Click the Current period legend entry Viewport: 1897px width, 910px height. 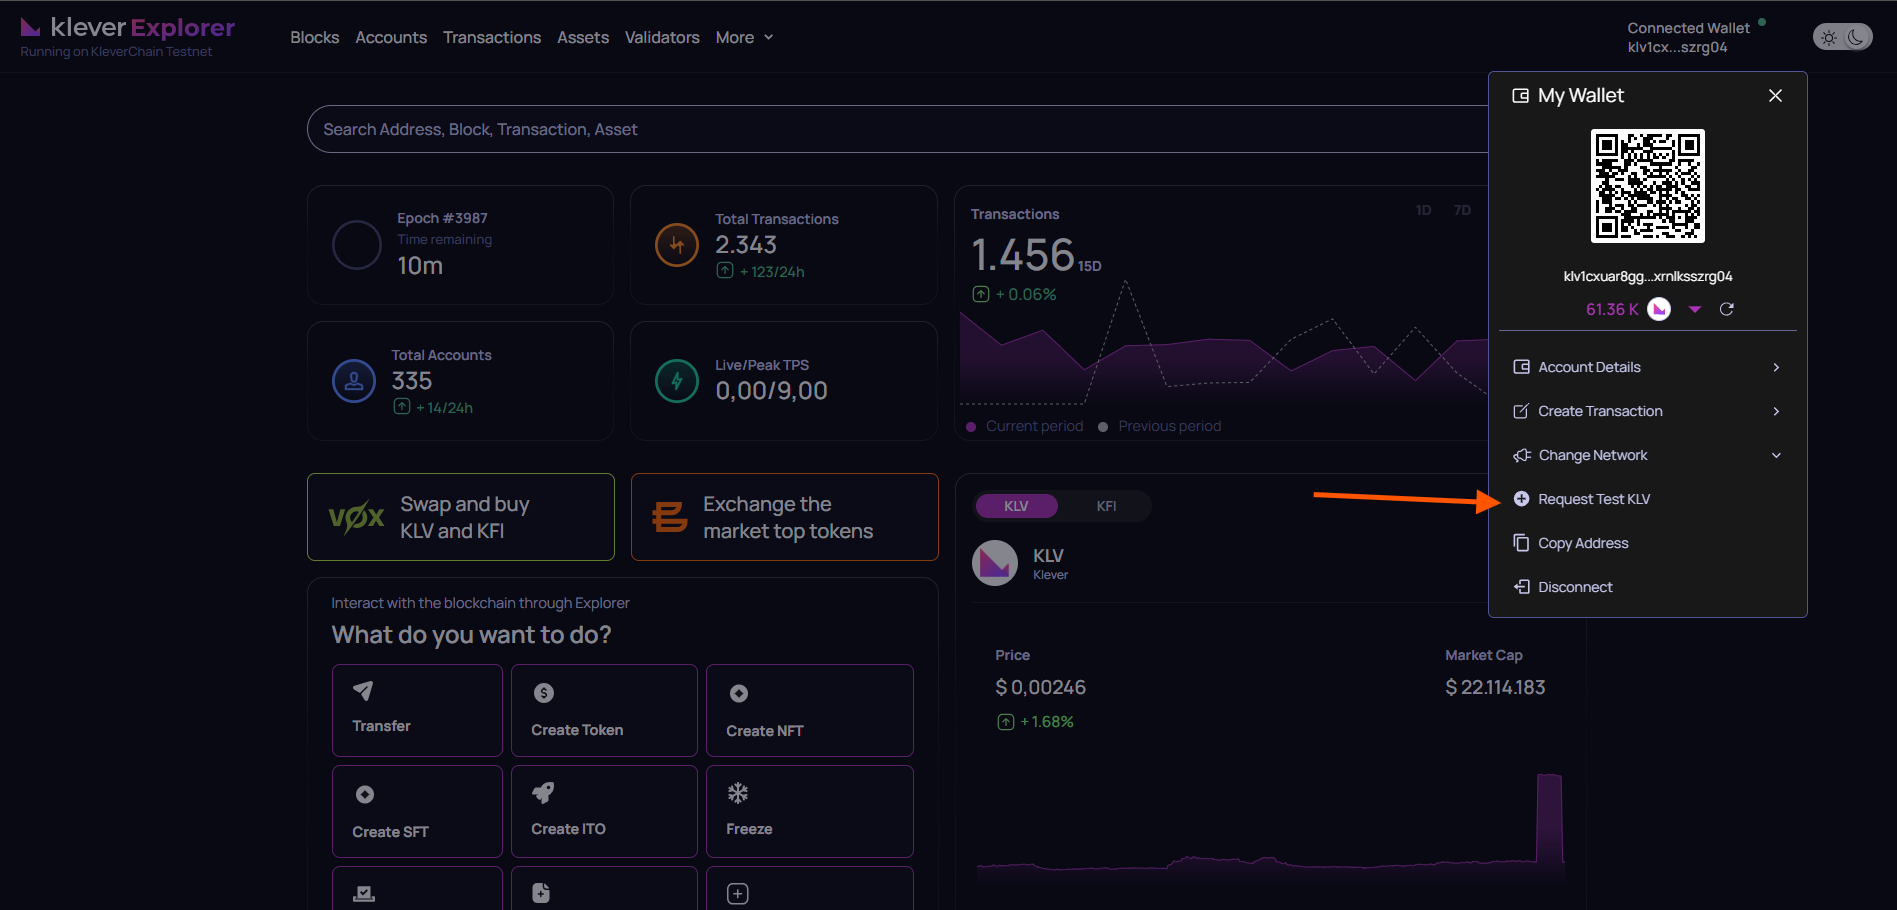click(1025, 426)
